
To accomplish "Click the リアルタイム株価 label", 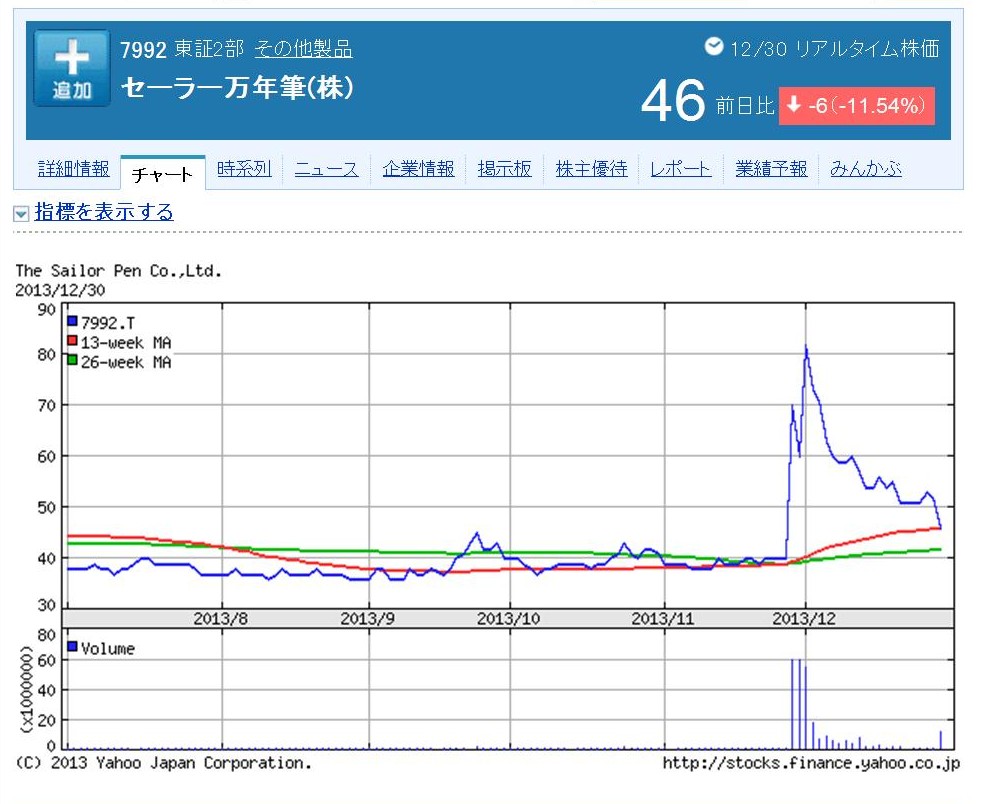I will pyautogui.click(x=867, y=48).
